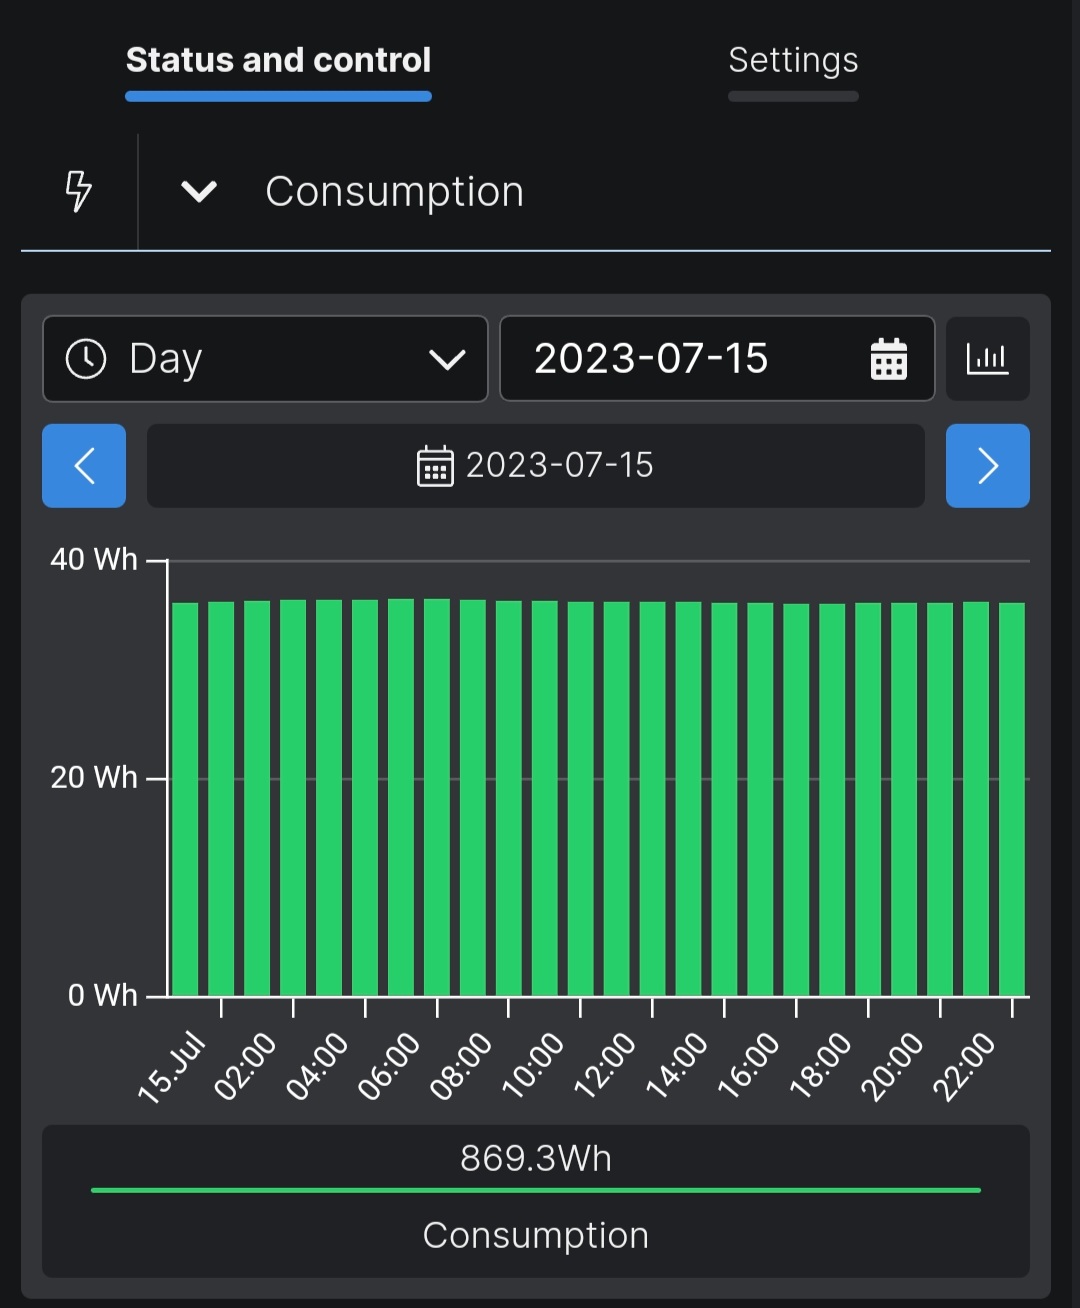Click the 869.3Wh total value

536,1158
